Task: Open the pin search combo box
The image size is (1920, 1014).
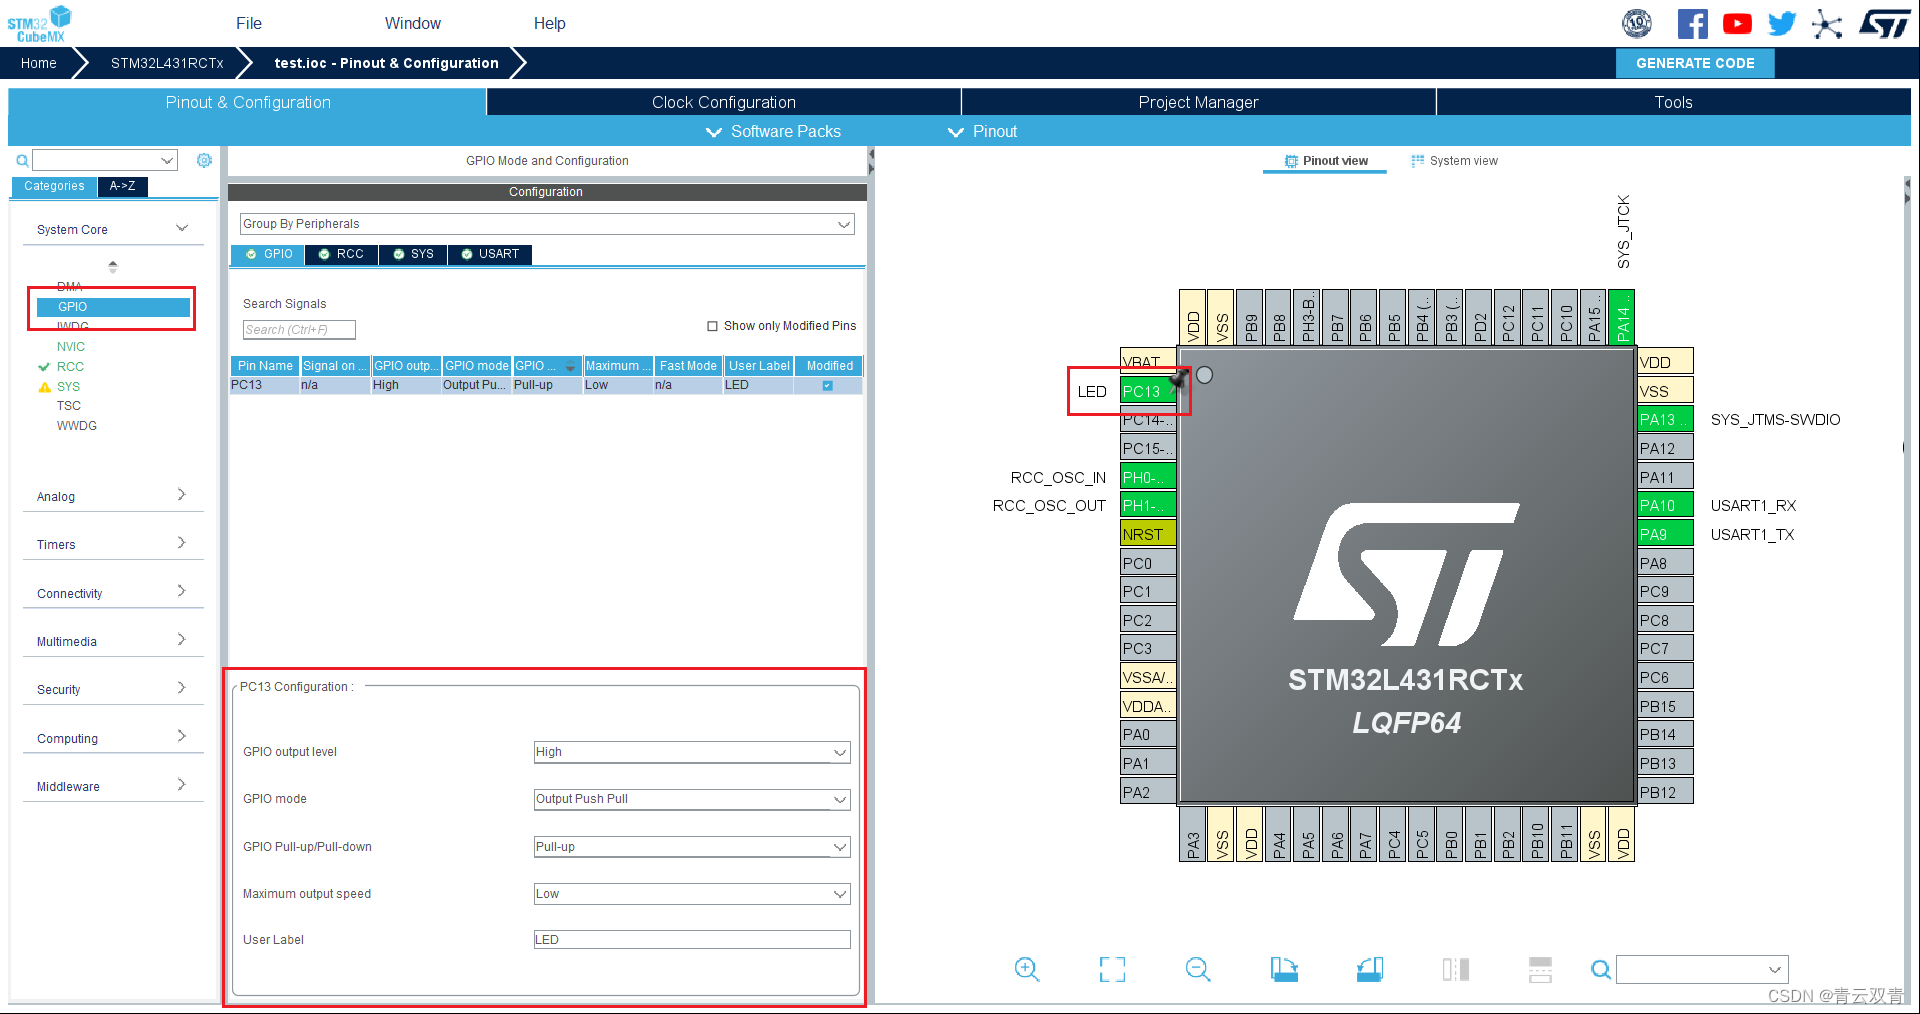Action: pyautogui.click(x=1702, y=969)
